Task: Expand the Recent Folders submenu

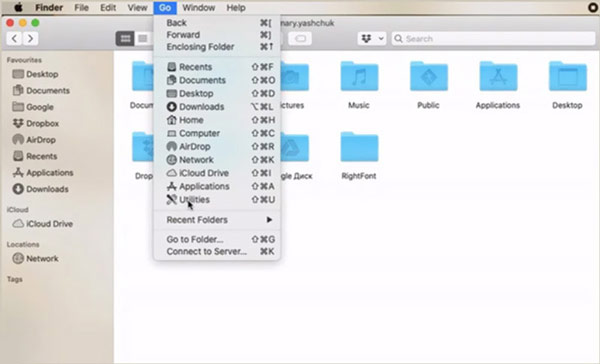Action: pyautogui.click(x=217, y=220)
